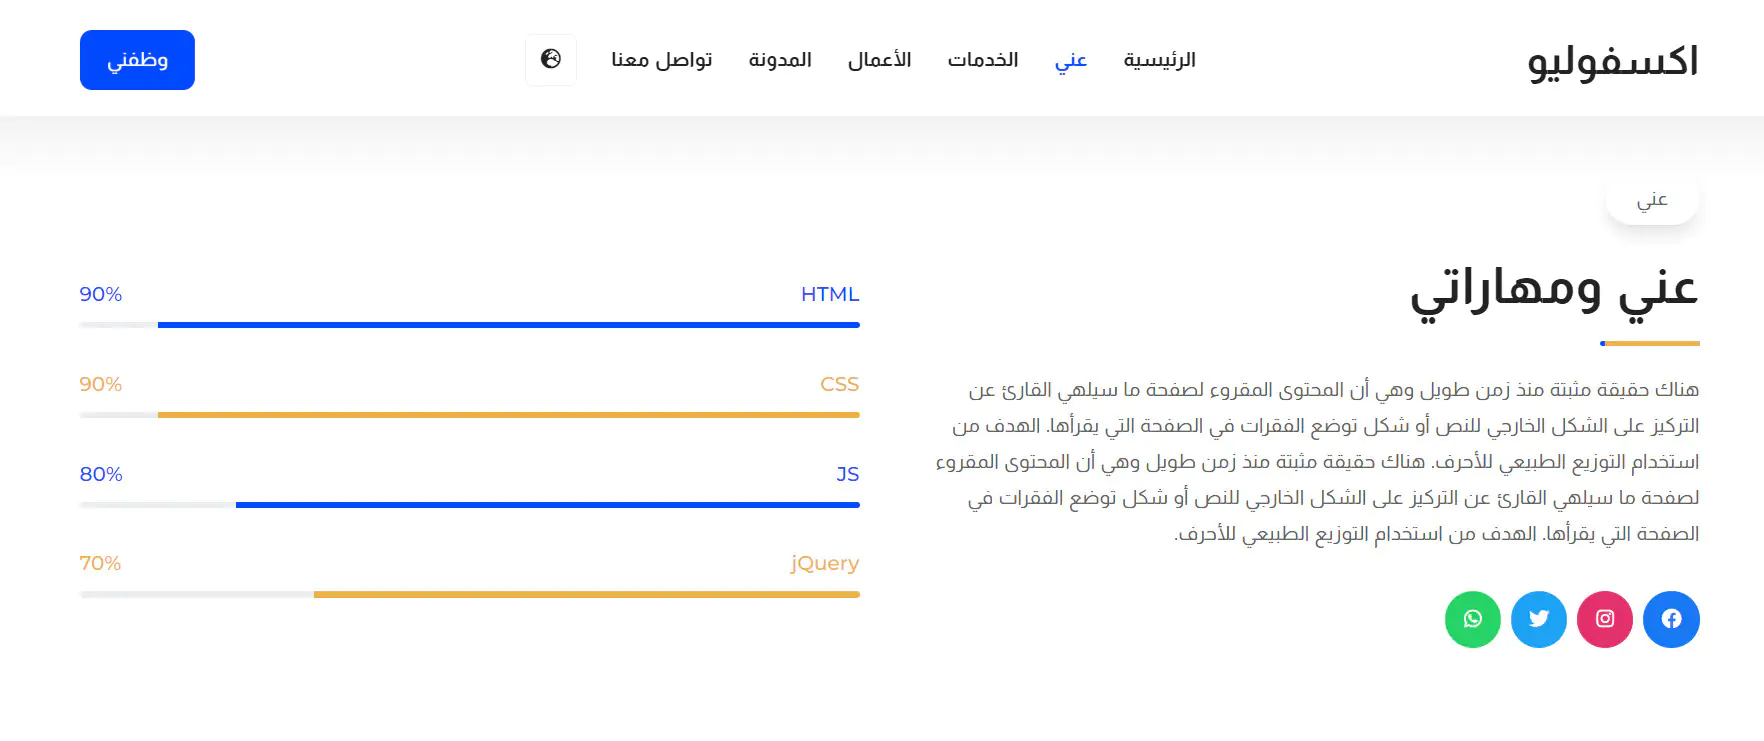Open الخدمات from the navigation menu
Image resolution: width=1764 pixels, height=741 pixels.
(982, 60)
